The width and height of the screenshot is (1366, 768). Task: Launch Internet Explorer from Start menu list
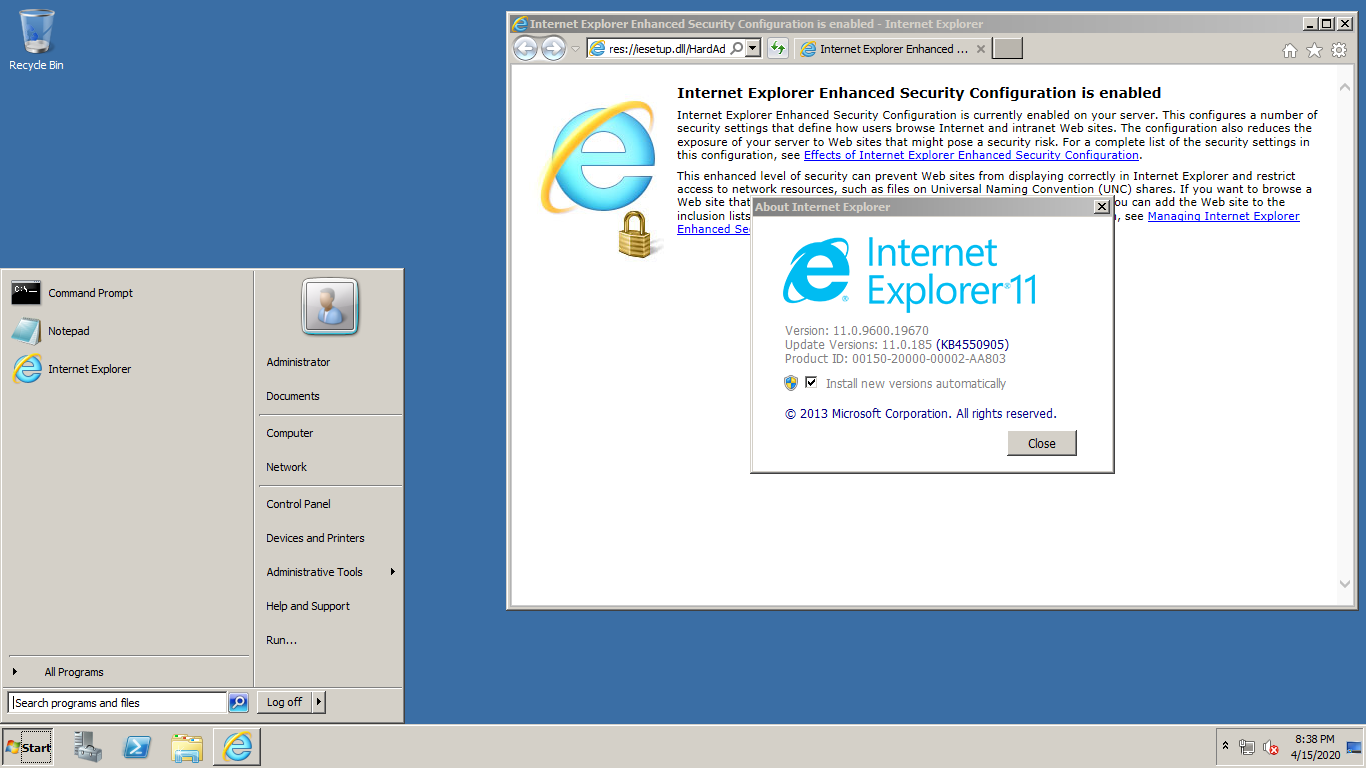pyautogui.click(x=126, y=369)
